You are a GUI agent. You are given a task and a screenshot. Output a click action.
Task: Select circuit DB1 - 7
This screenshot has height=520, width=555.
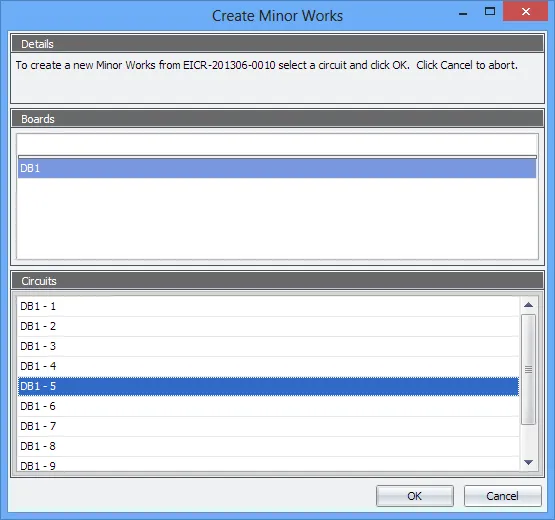click(268, 426)
